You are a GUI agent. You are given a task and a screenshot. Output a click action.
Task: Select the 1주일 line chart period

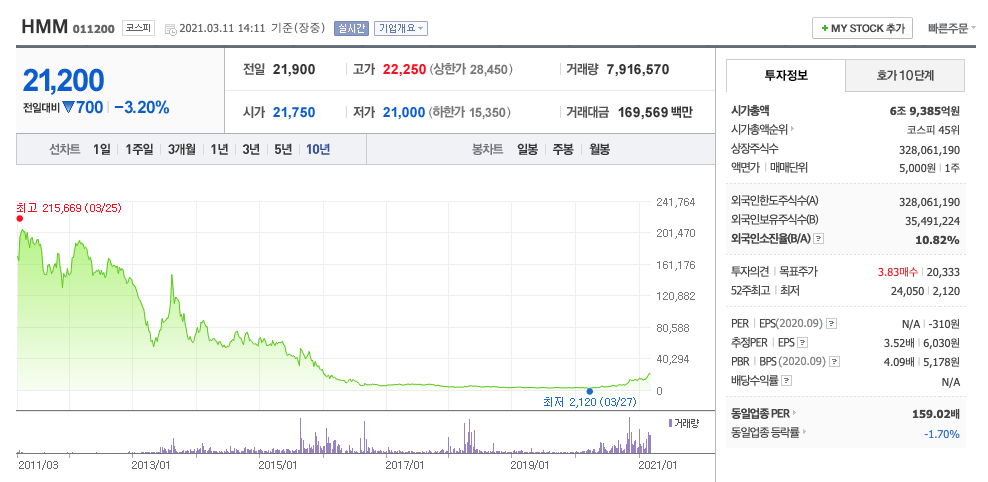(x=139, y=149)
